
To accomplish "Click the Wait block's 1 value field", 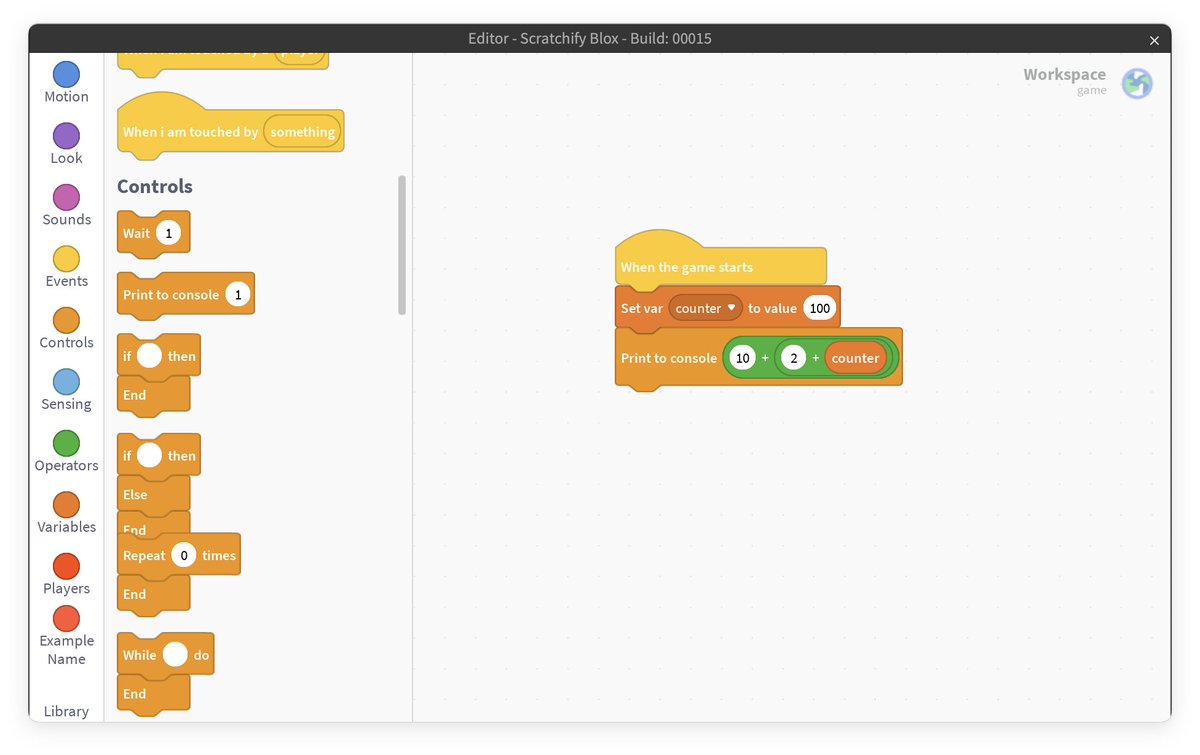I will 168,233.
